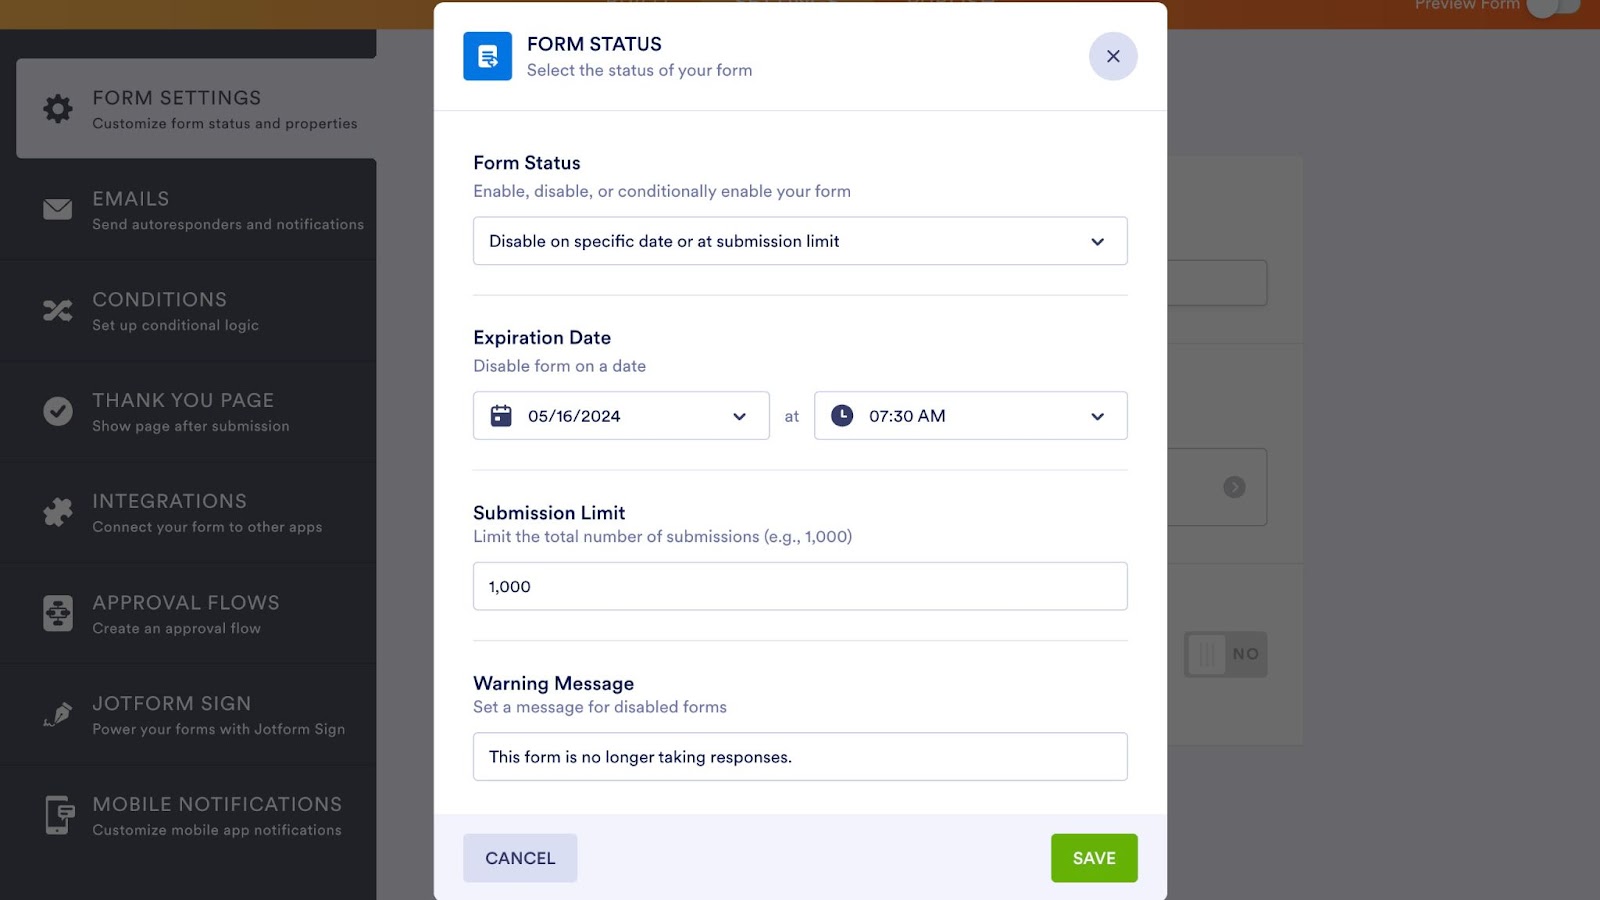Click the Form Settings gear icon

pyautogui.click(x=58, y=108)
